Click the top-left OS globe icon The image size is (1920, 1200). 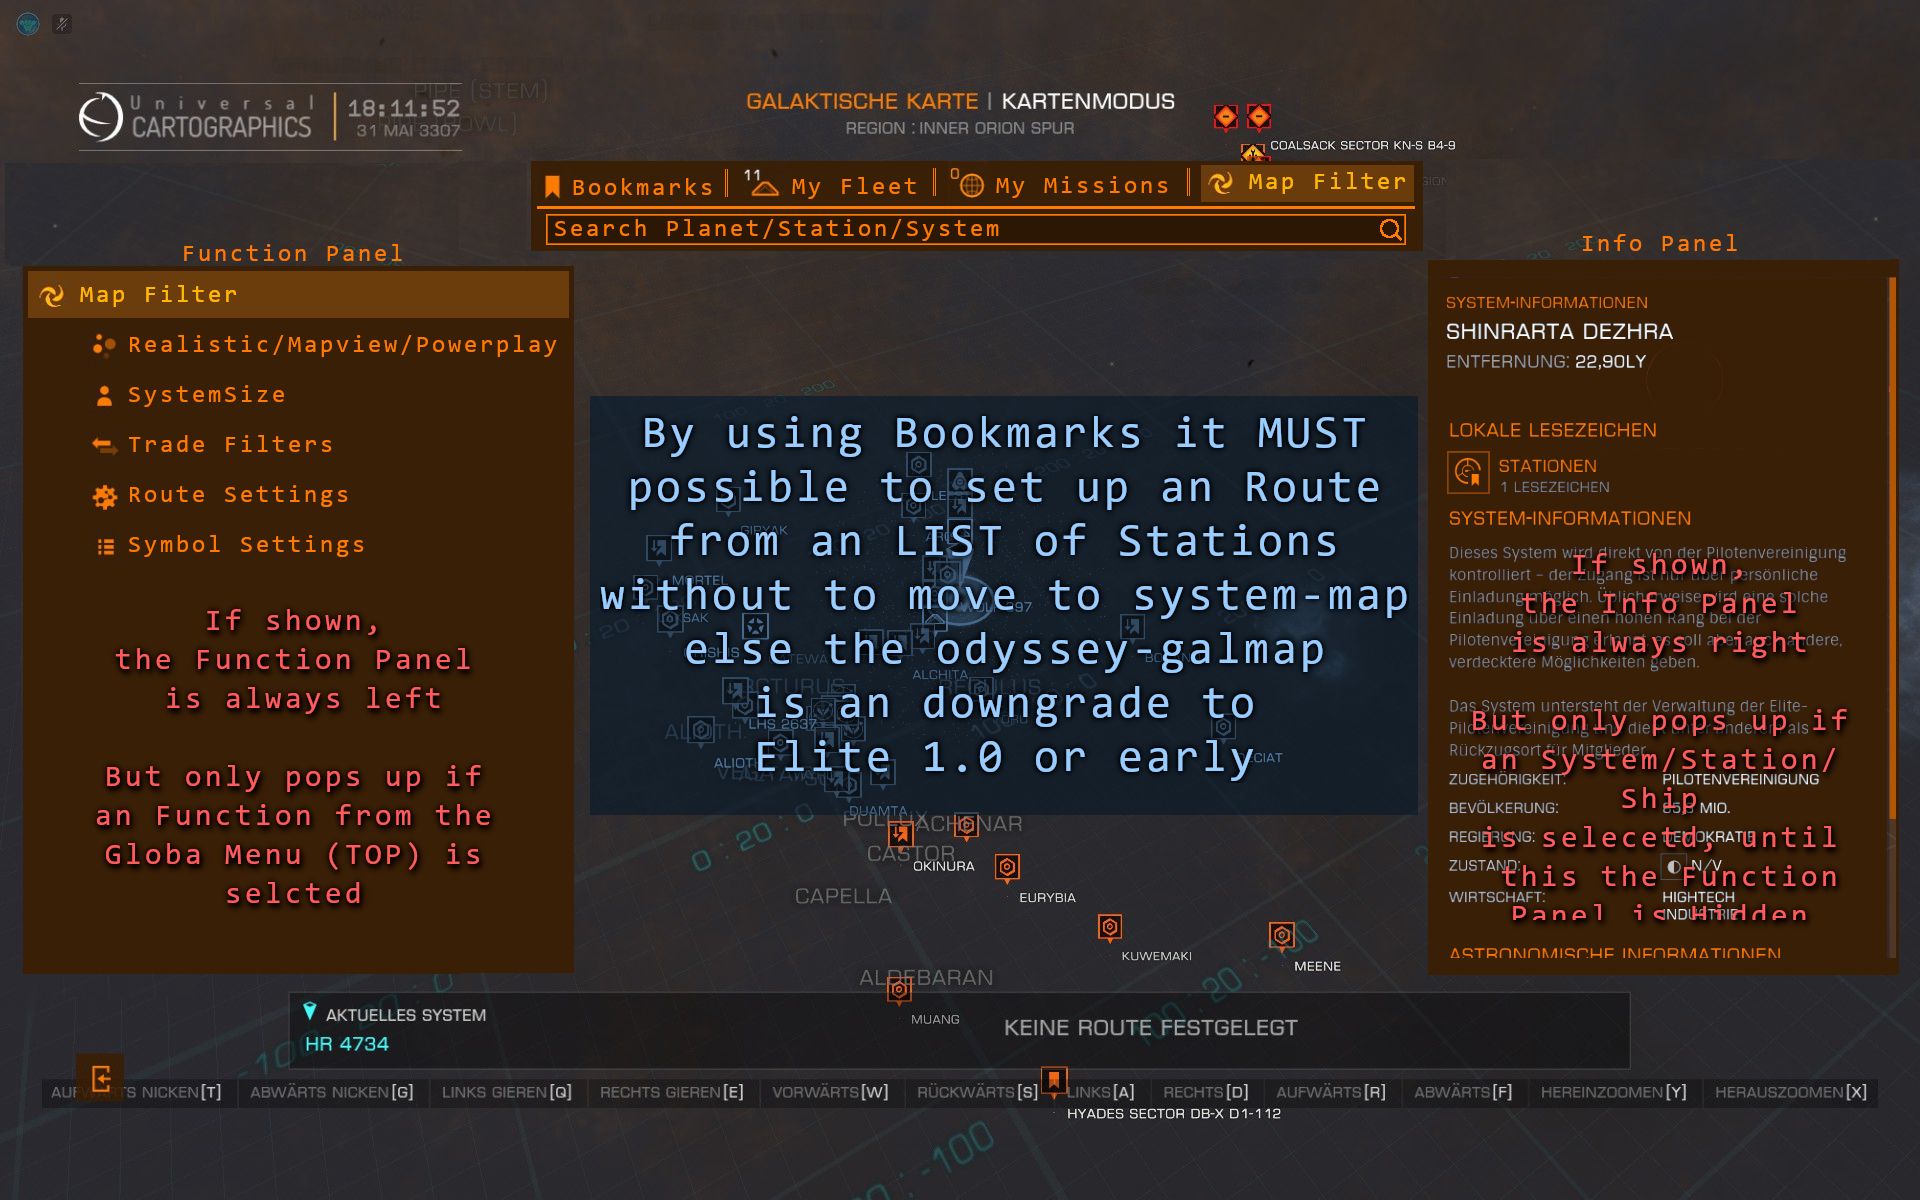[28, 23]
